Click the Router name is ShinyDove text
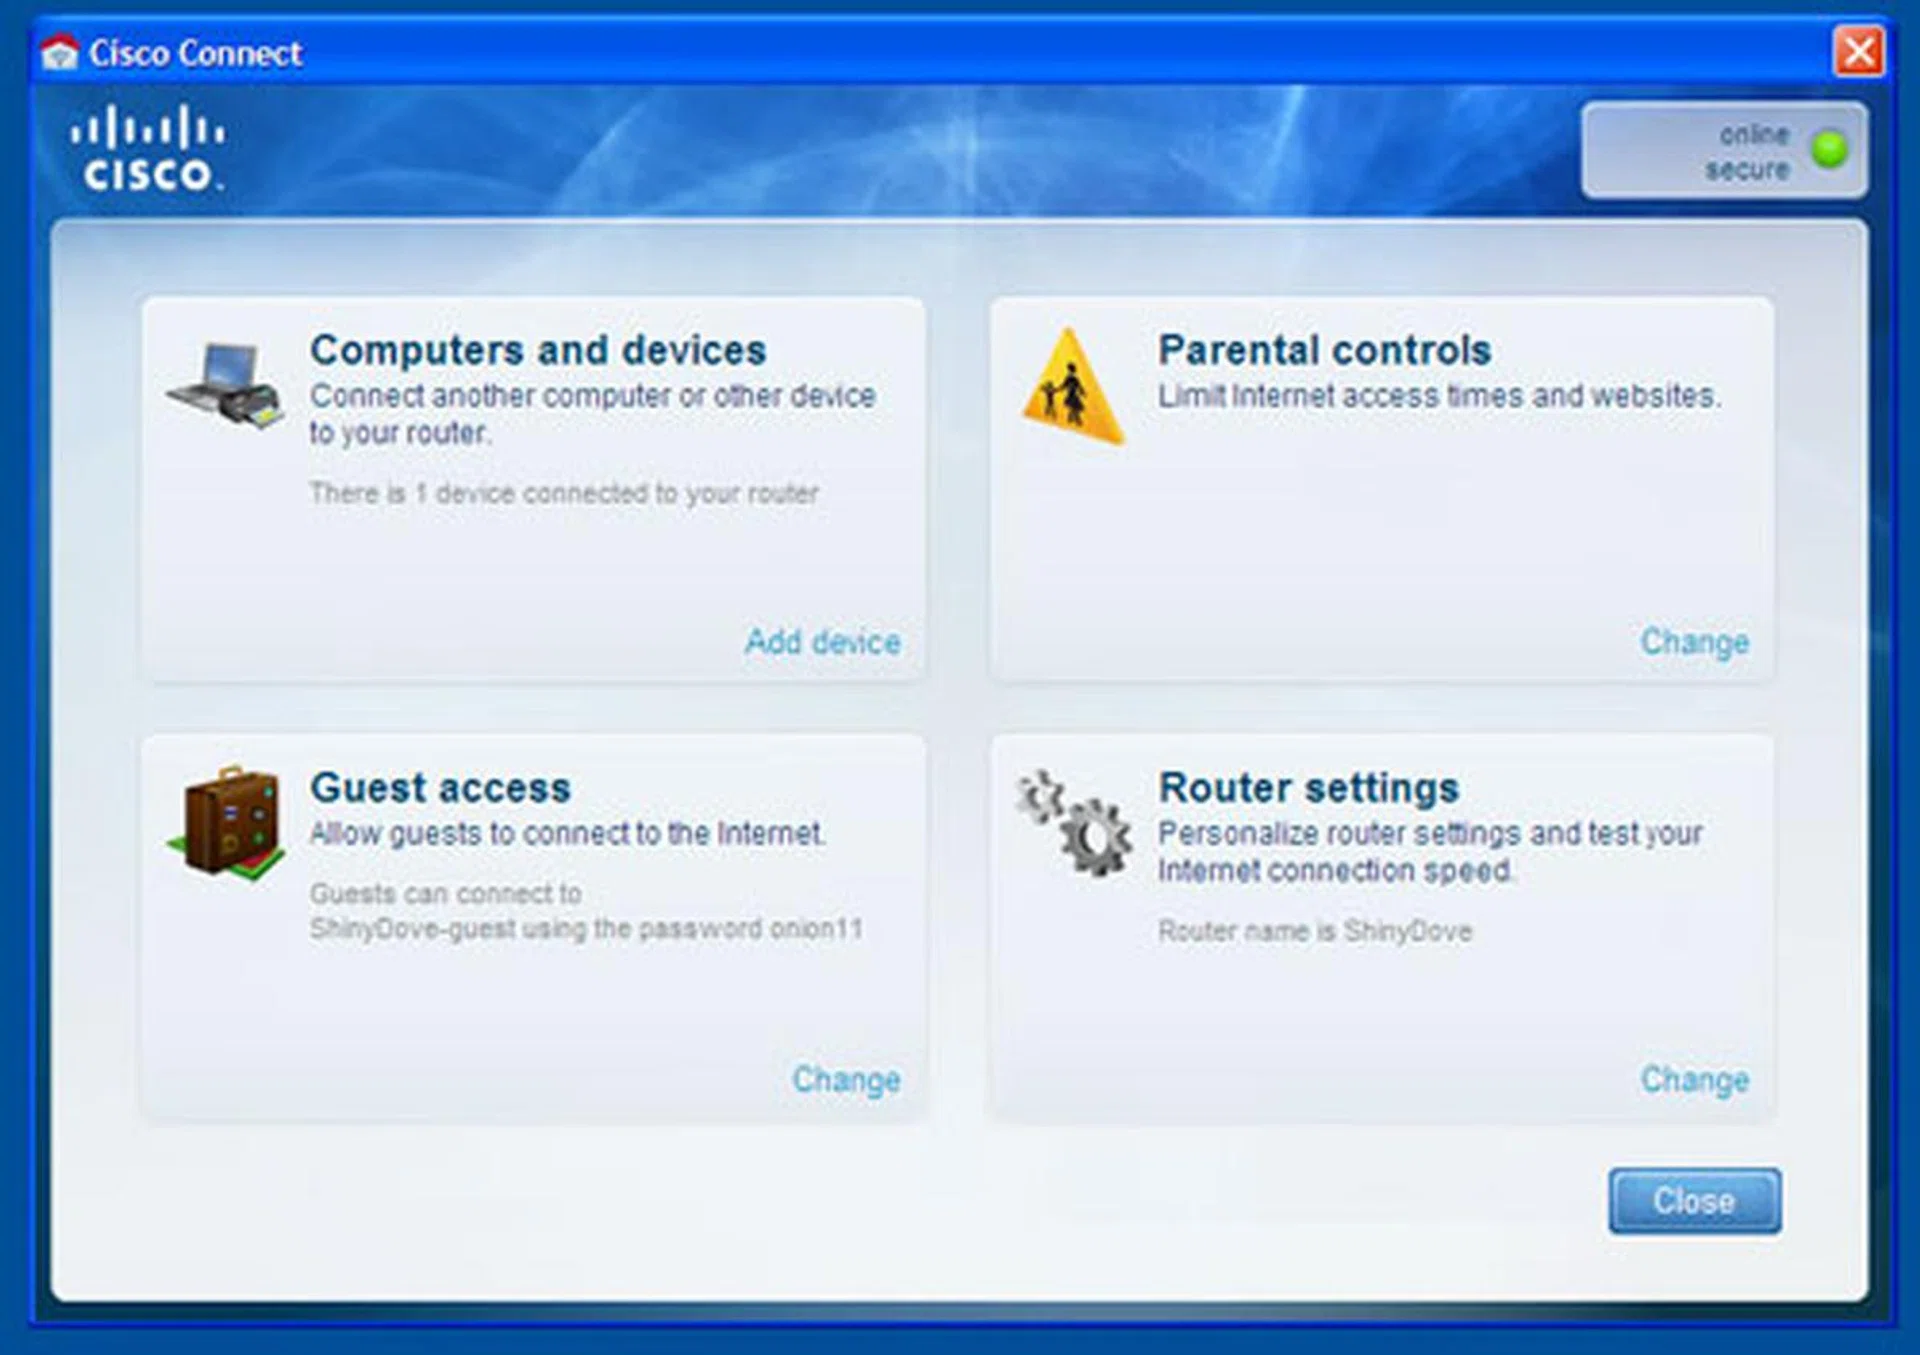1920x1355 pixels. (1314, 932)
